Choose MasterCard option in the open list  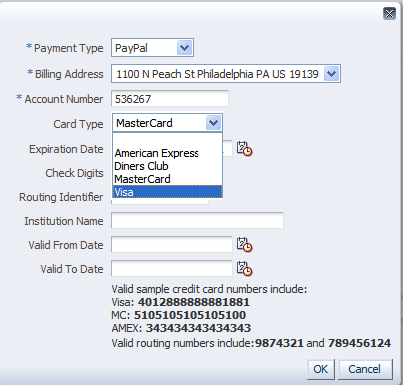pyautogui.click(x=167, y=179)
